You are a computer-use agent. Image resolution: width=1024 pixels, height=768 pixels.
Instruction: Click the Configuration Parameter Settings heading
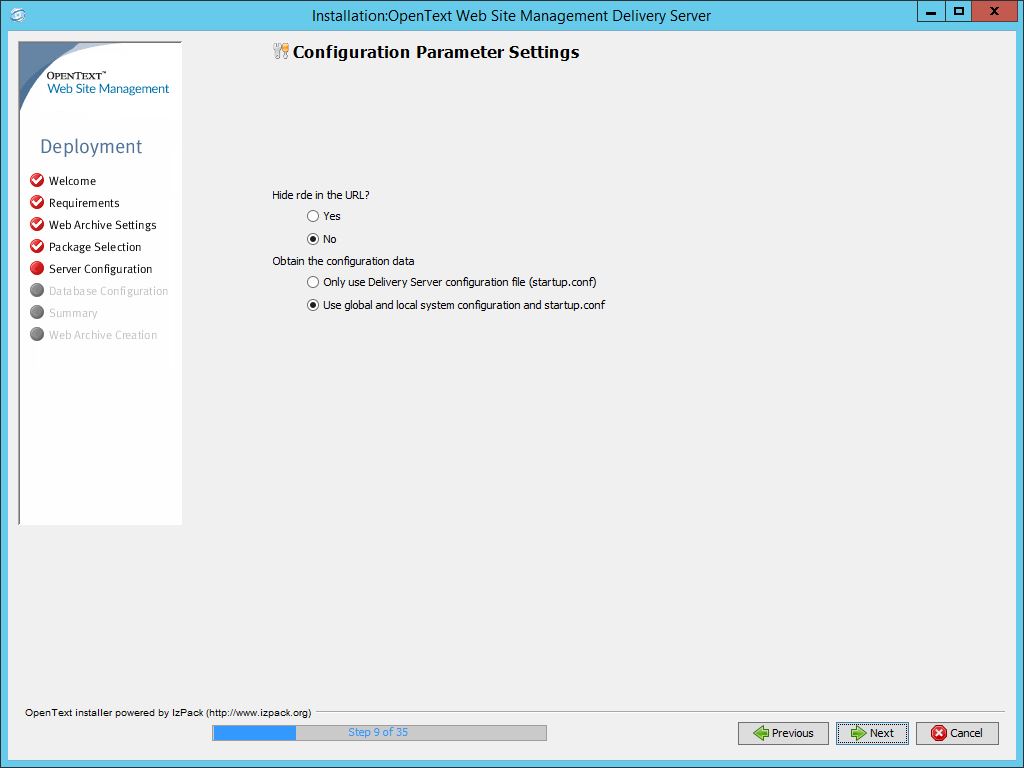(436, 52)
